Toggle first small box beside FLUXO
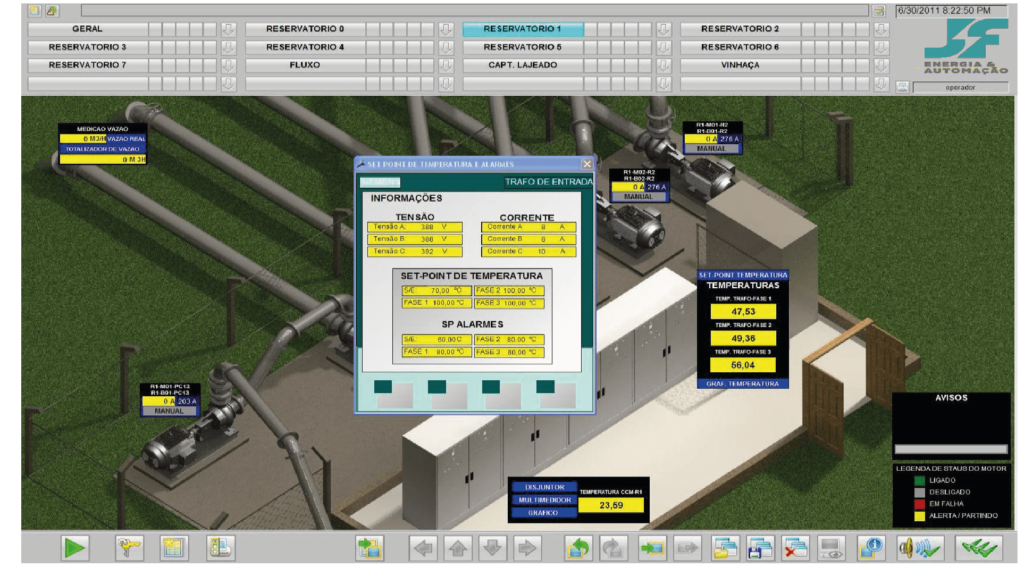Viewport: 1024px width, 576px height. [x=372, y=65]
